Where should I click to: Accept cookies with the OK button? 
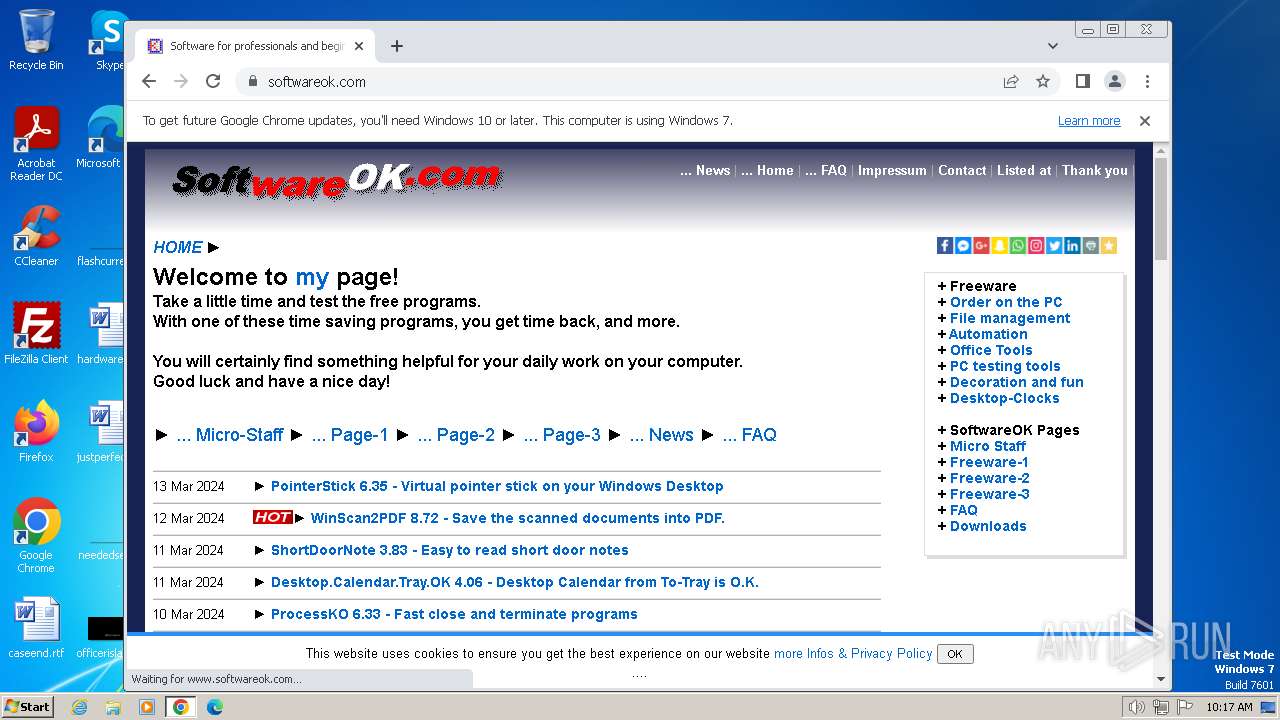[955, 654]
